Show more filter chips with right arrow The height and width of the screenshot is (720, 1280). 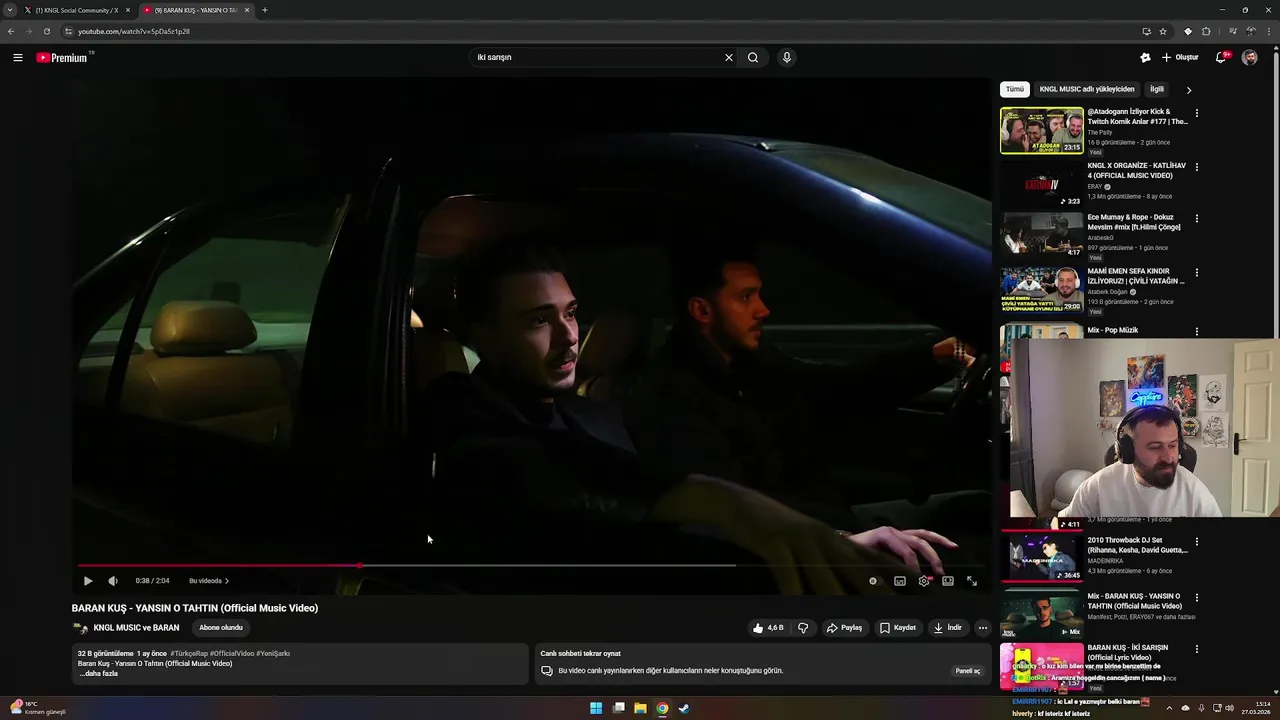click(1189, 90)
